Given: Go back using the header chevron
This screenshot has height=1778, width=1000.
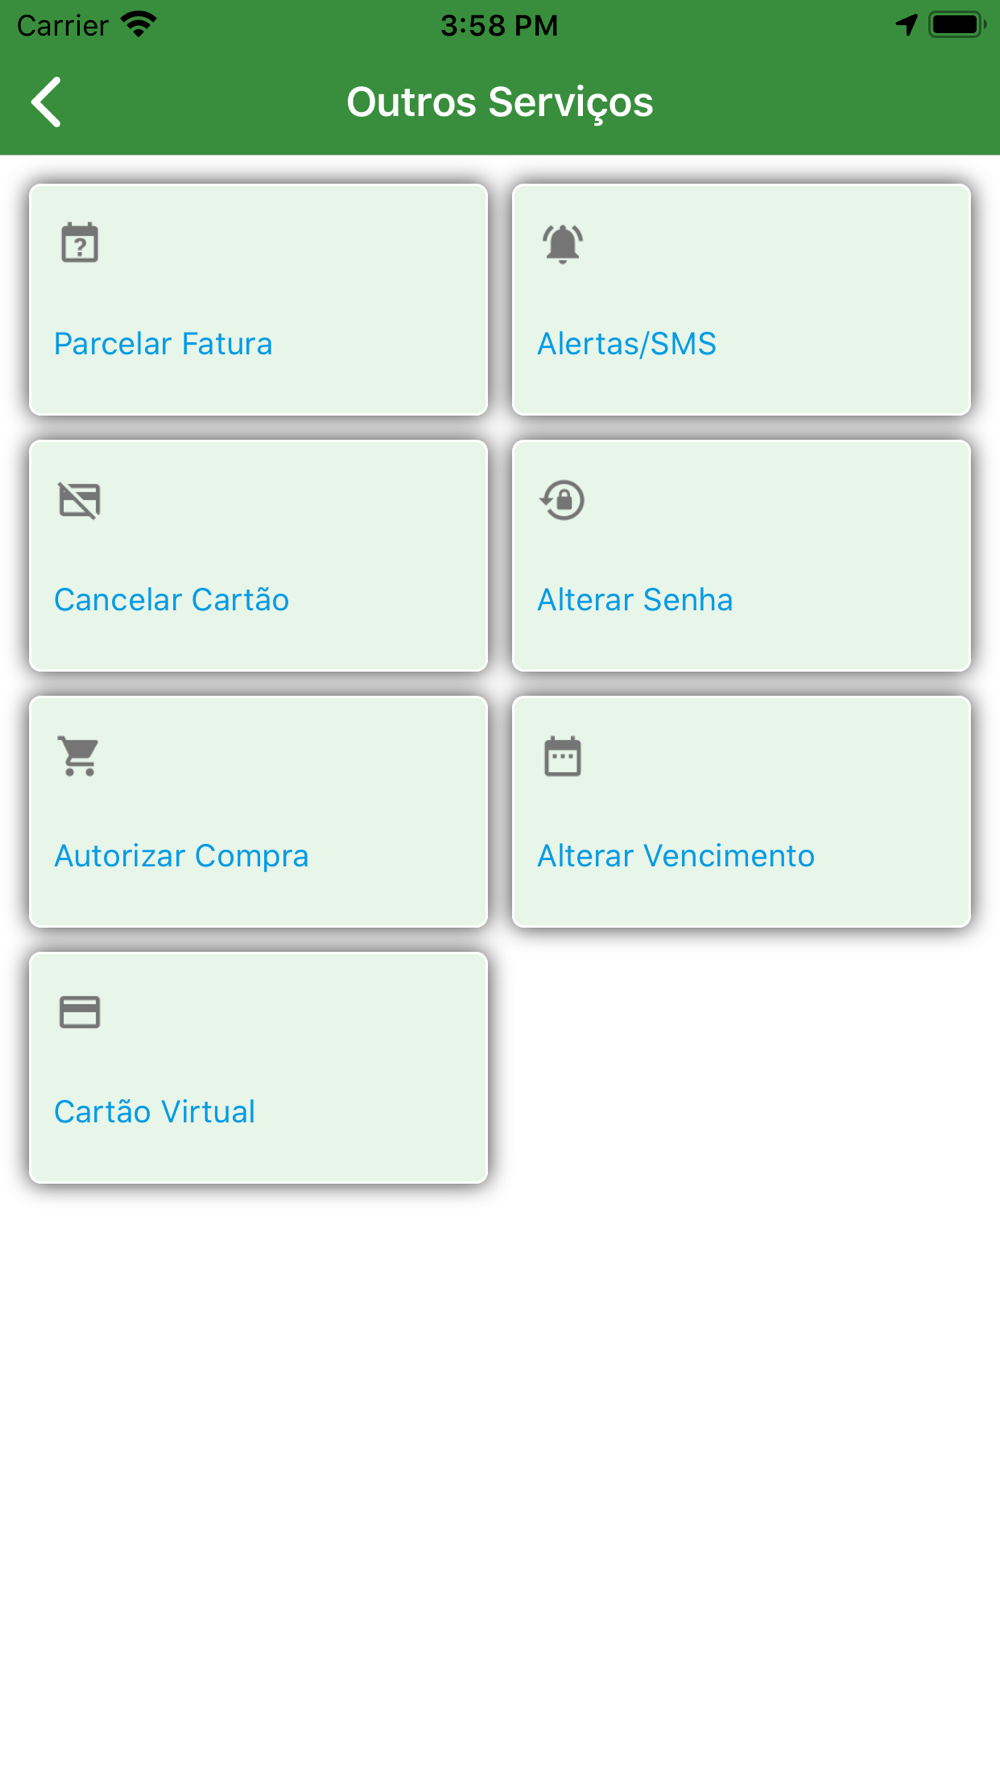Looking at the screenshot, I should coord(47,102).
